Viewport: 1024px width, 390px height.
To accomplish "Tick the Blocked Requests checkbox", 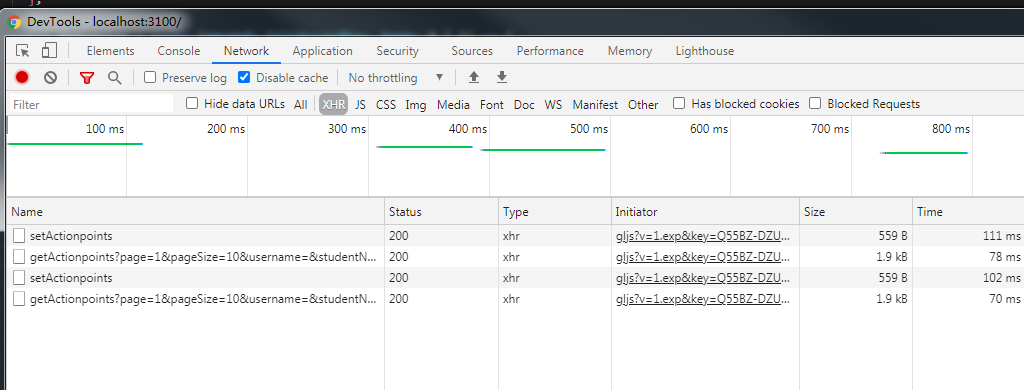I will click(x=815, y=103).
